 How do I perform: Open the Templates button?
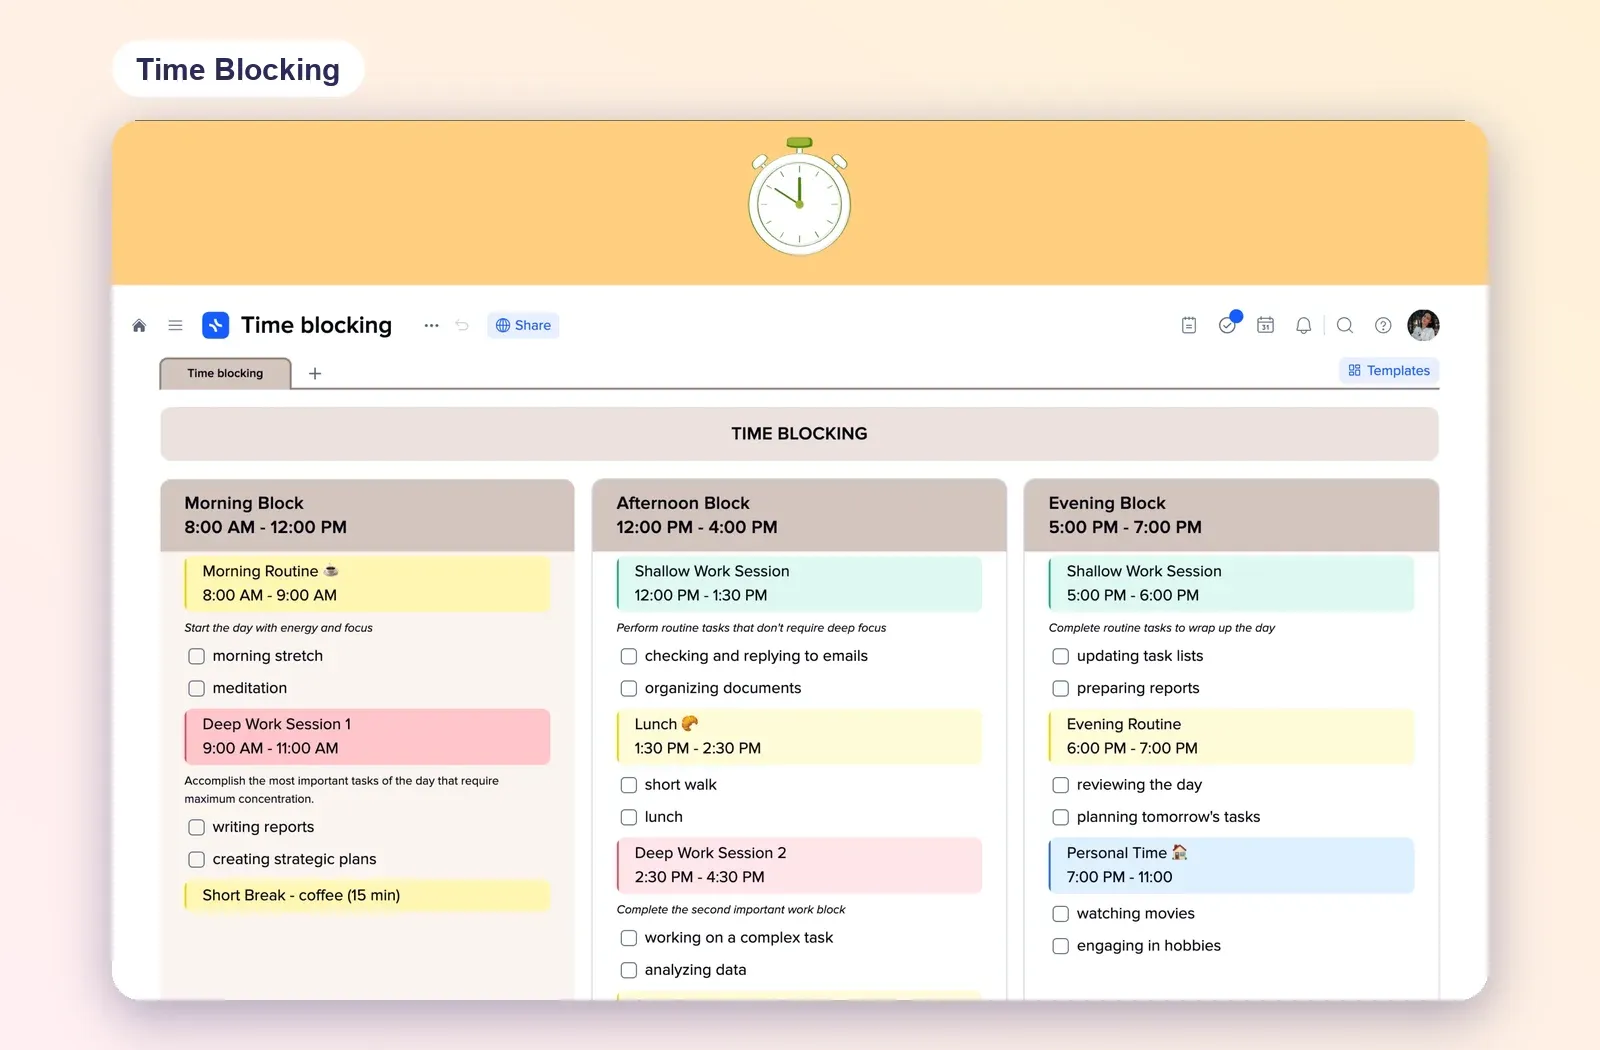pyautogui.click(x=1389, y=370)
